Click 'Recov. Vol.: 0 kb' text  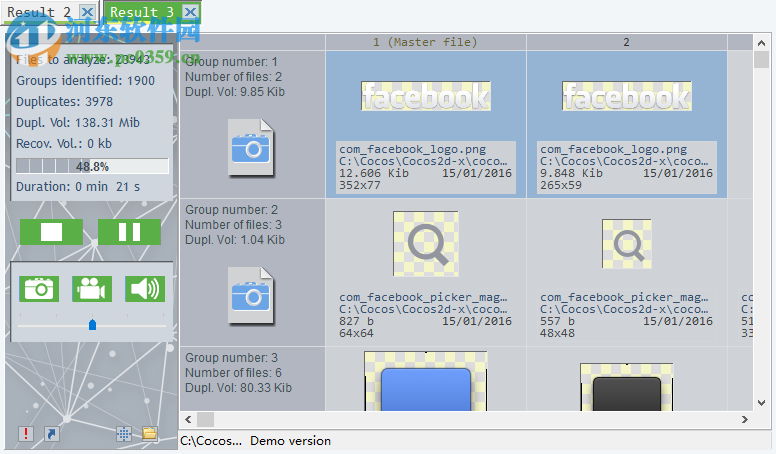[x=64, y=144]
